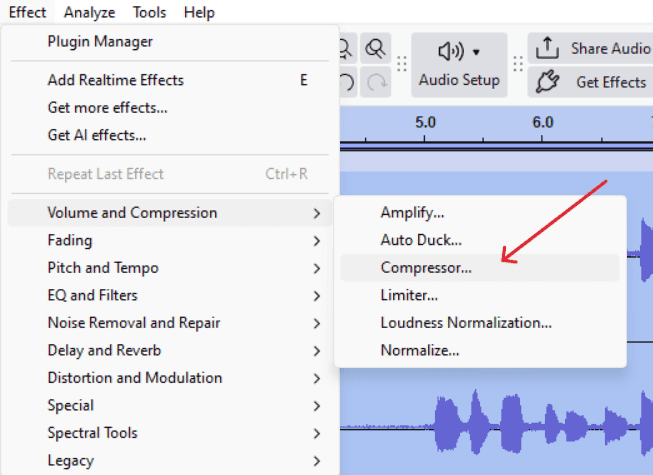Click the undo arrow icon

click(347, 82)
